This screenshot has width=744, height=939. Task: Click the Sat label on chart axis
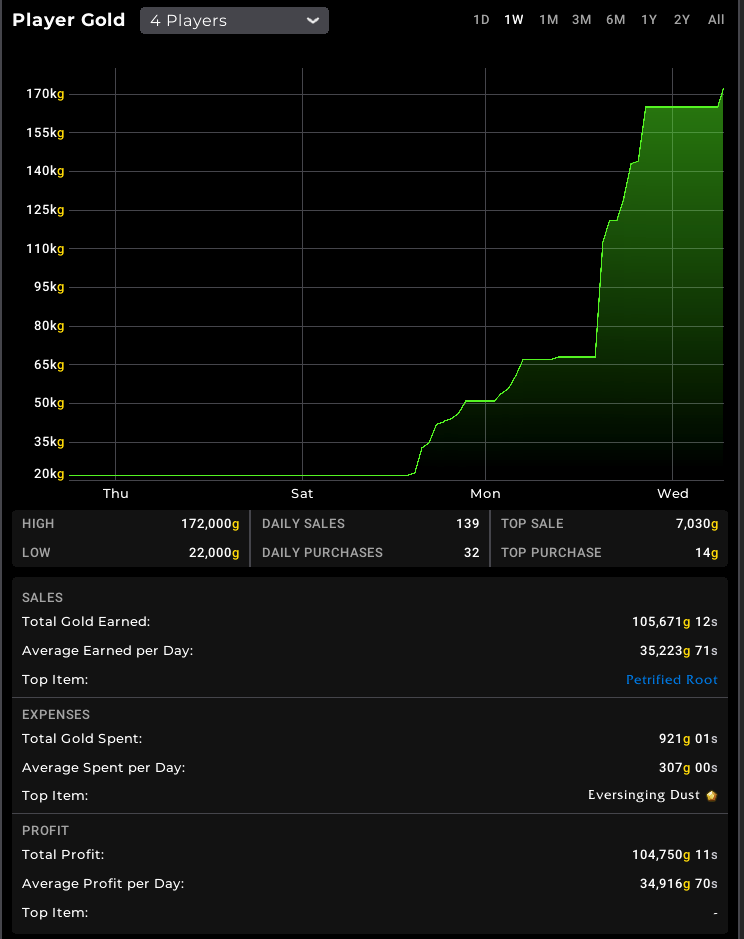[302, 493]
